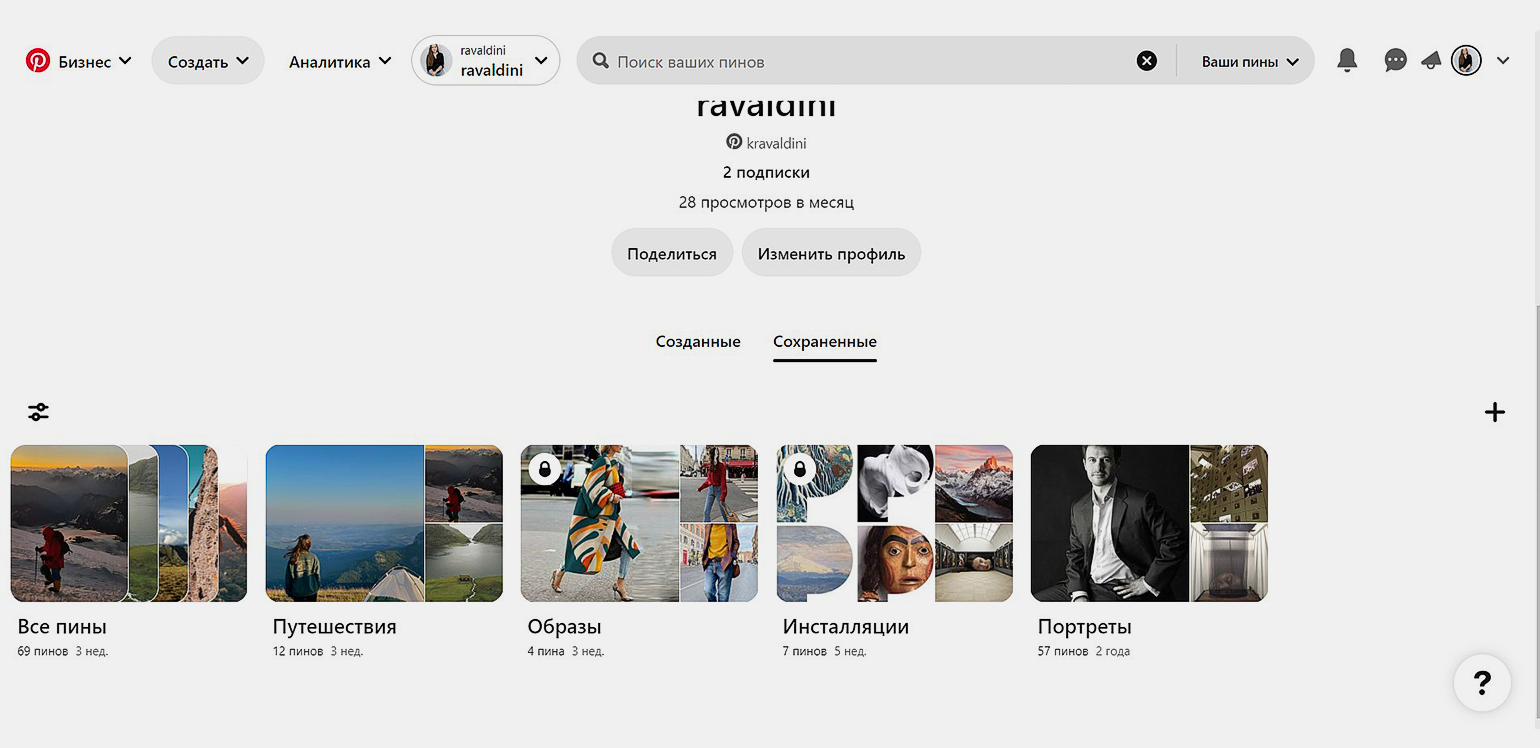1540x748 pixels.
Task: Click the Путешествия board title
Action: click(334, 627)
